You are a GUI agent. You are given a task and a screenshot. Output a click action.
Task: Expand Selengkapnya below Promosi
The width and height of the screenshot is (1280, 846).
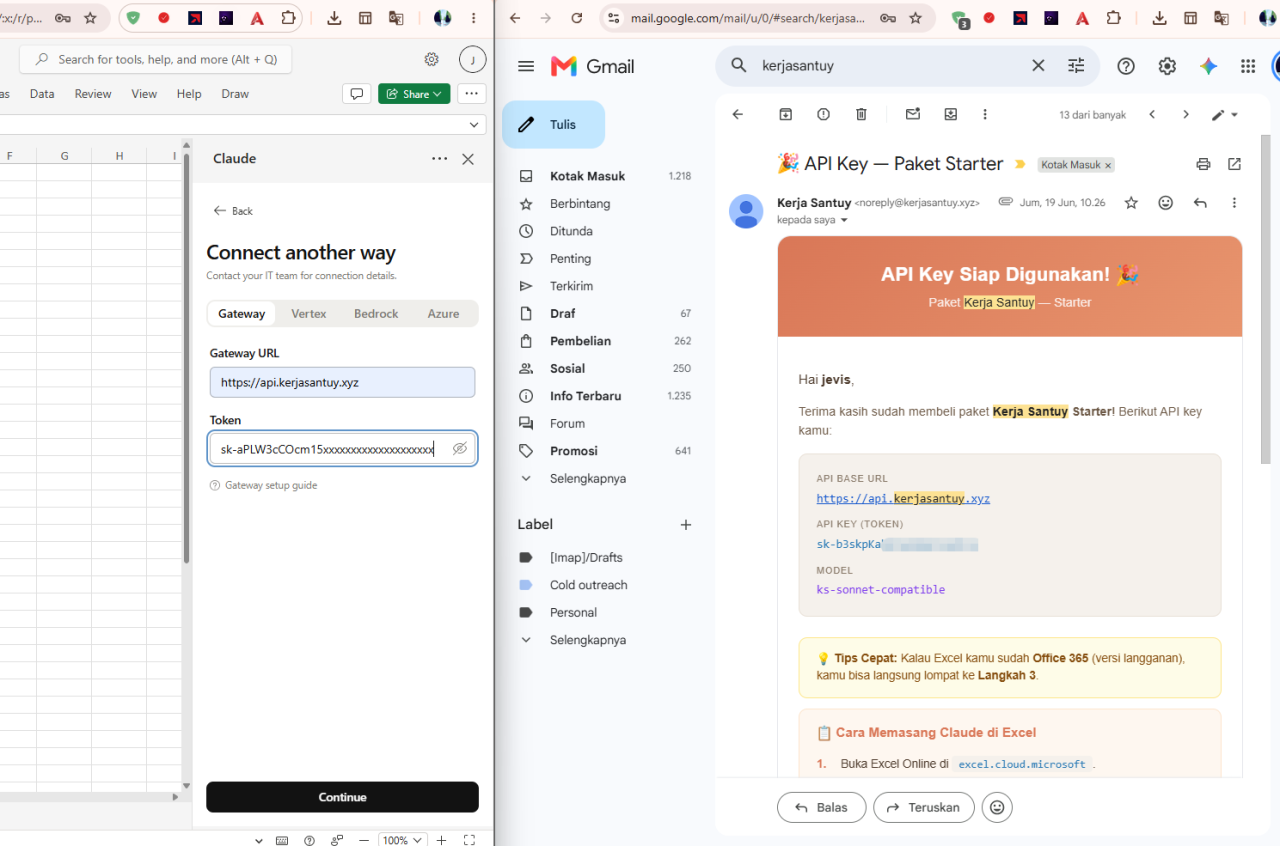(588, 479)
